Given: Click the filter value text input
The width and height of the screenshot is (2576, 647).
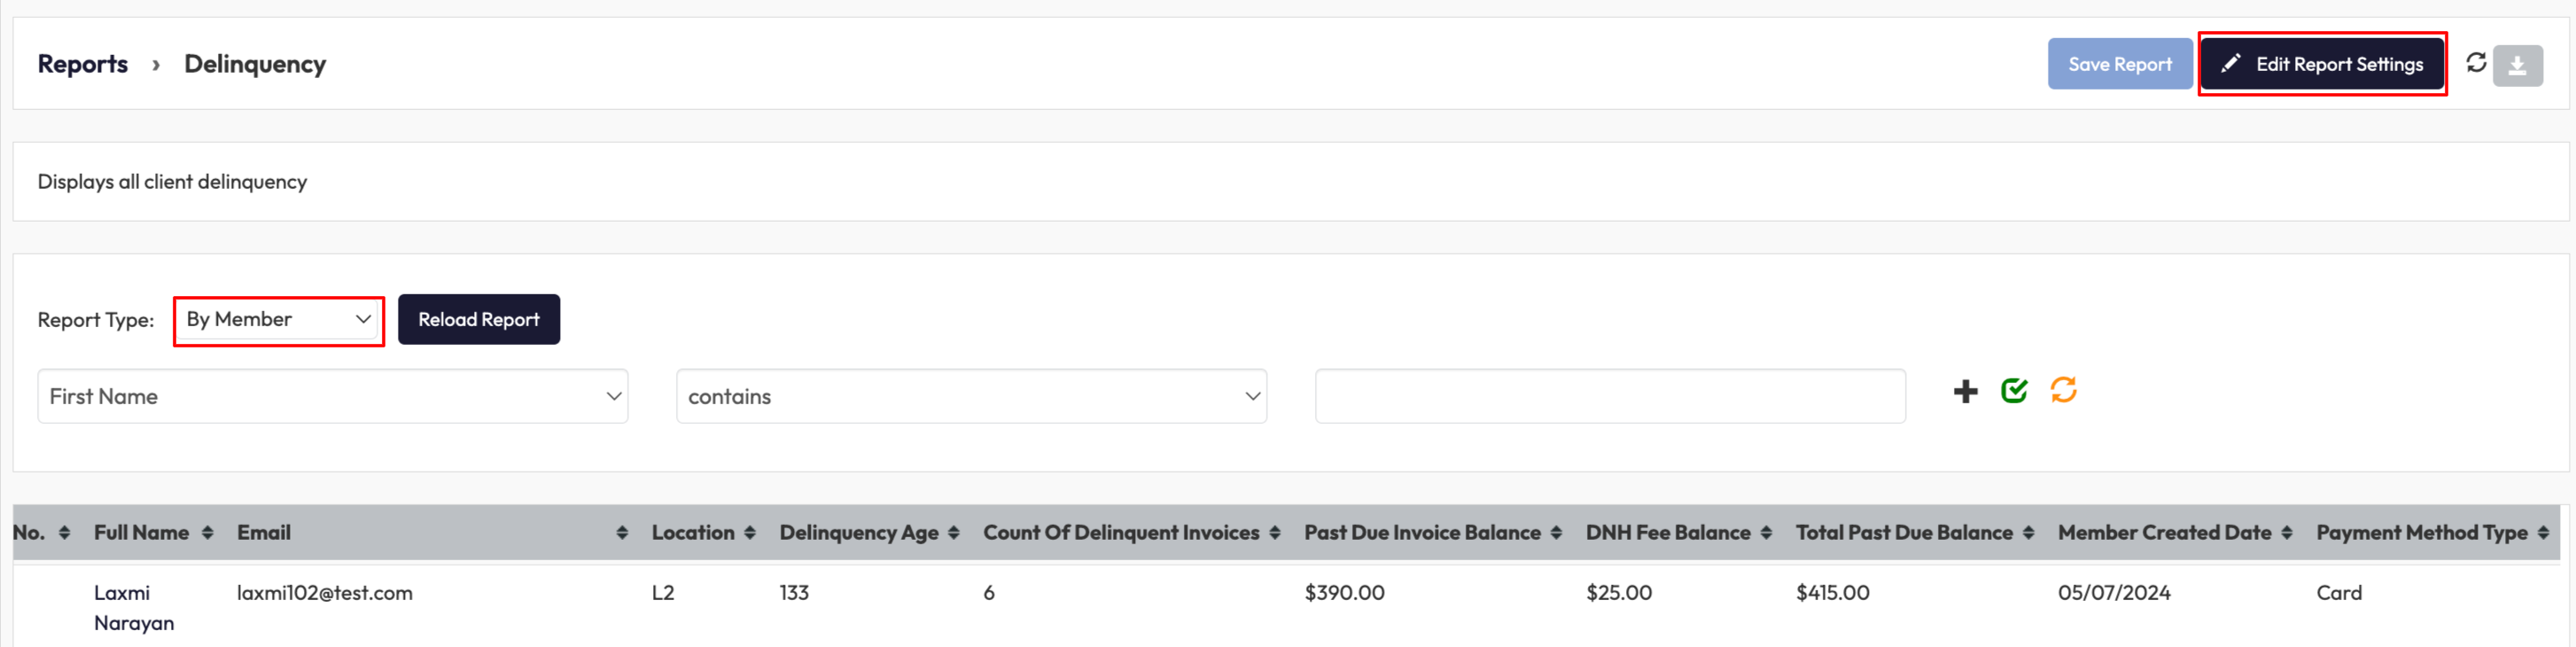Looking at the screenshot, I should [1610, 396].
